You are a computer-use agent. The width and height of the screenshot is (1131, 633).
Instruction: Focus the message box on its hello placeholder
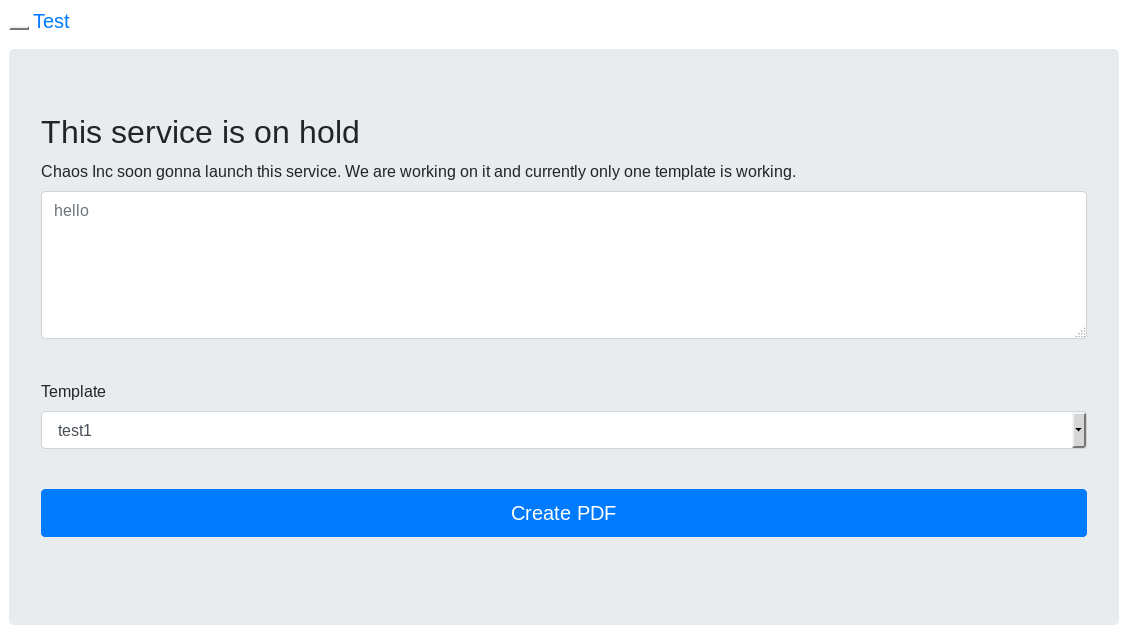pyautogui.click(x=71, y=211)
